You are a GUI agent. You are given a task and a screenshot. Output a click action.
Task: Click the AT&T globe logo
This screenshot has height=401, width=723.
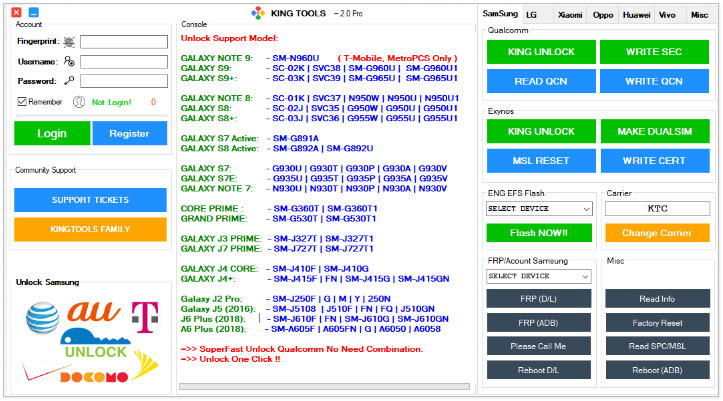(42, 318)
